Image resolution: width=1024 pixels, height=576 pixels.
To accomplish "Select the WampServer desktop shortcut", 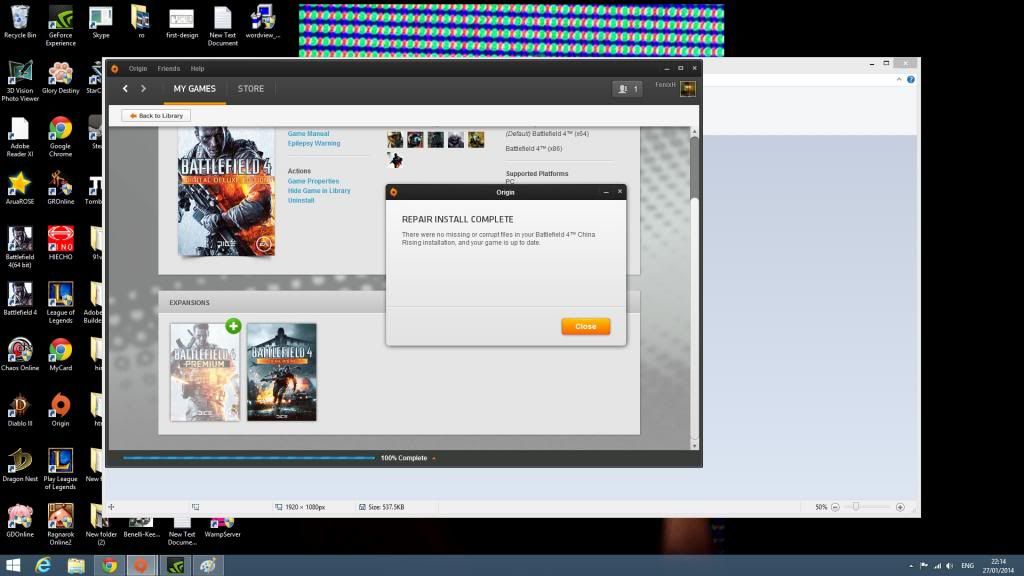I will click(222, 526).
